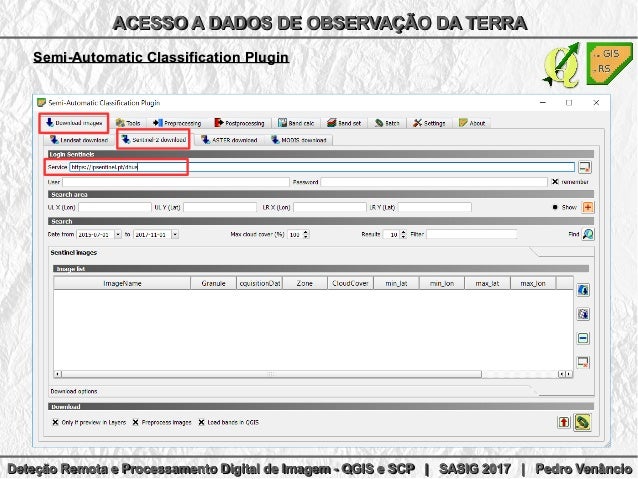Open the Band calc tab
This screenshot has height=479, width=638.
pyautogui.click(x=296, y=123)
